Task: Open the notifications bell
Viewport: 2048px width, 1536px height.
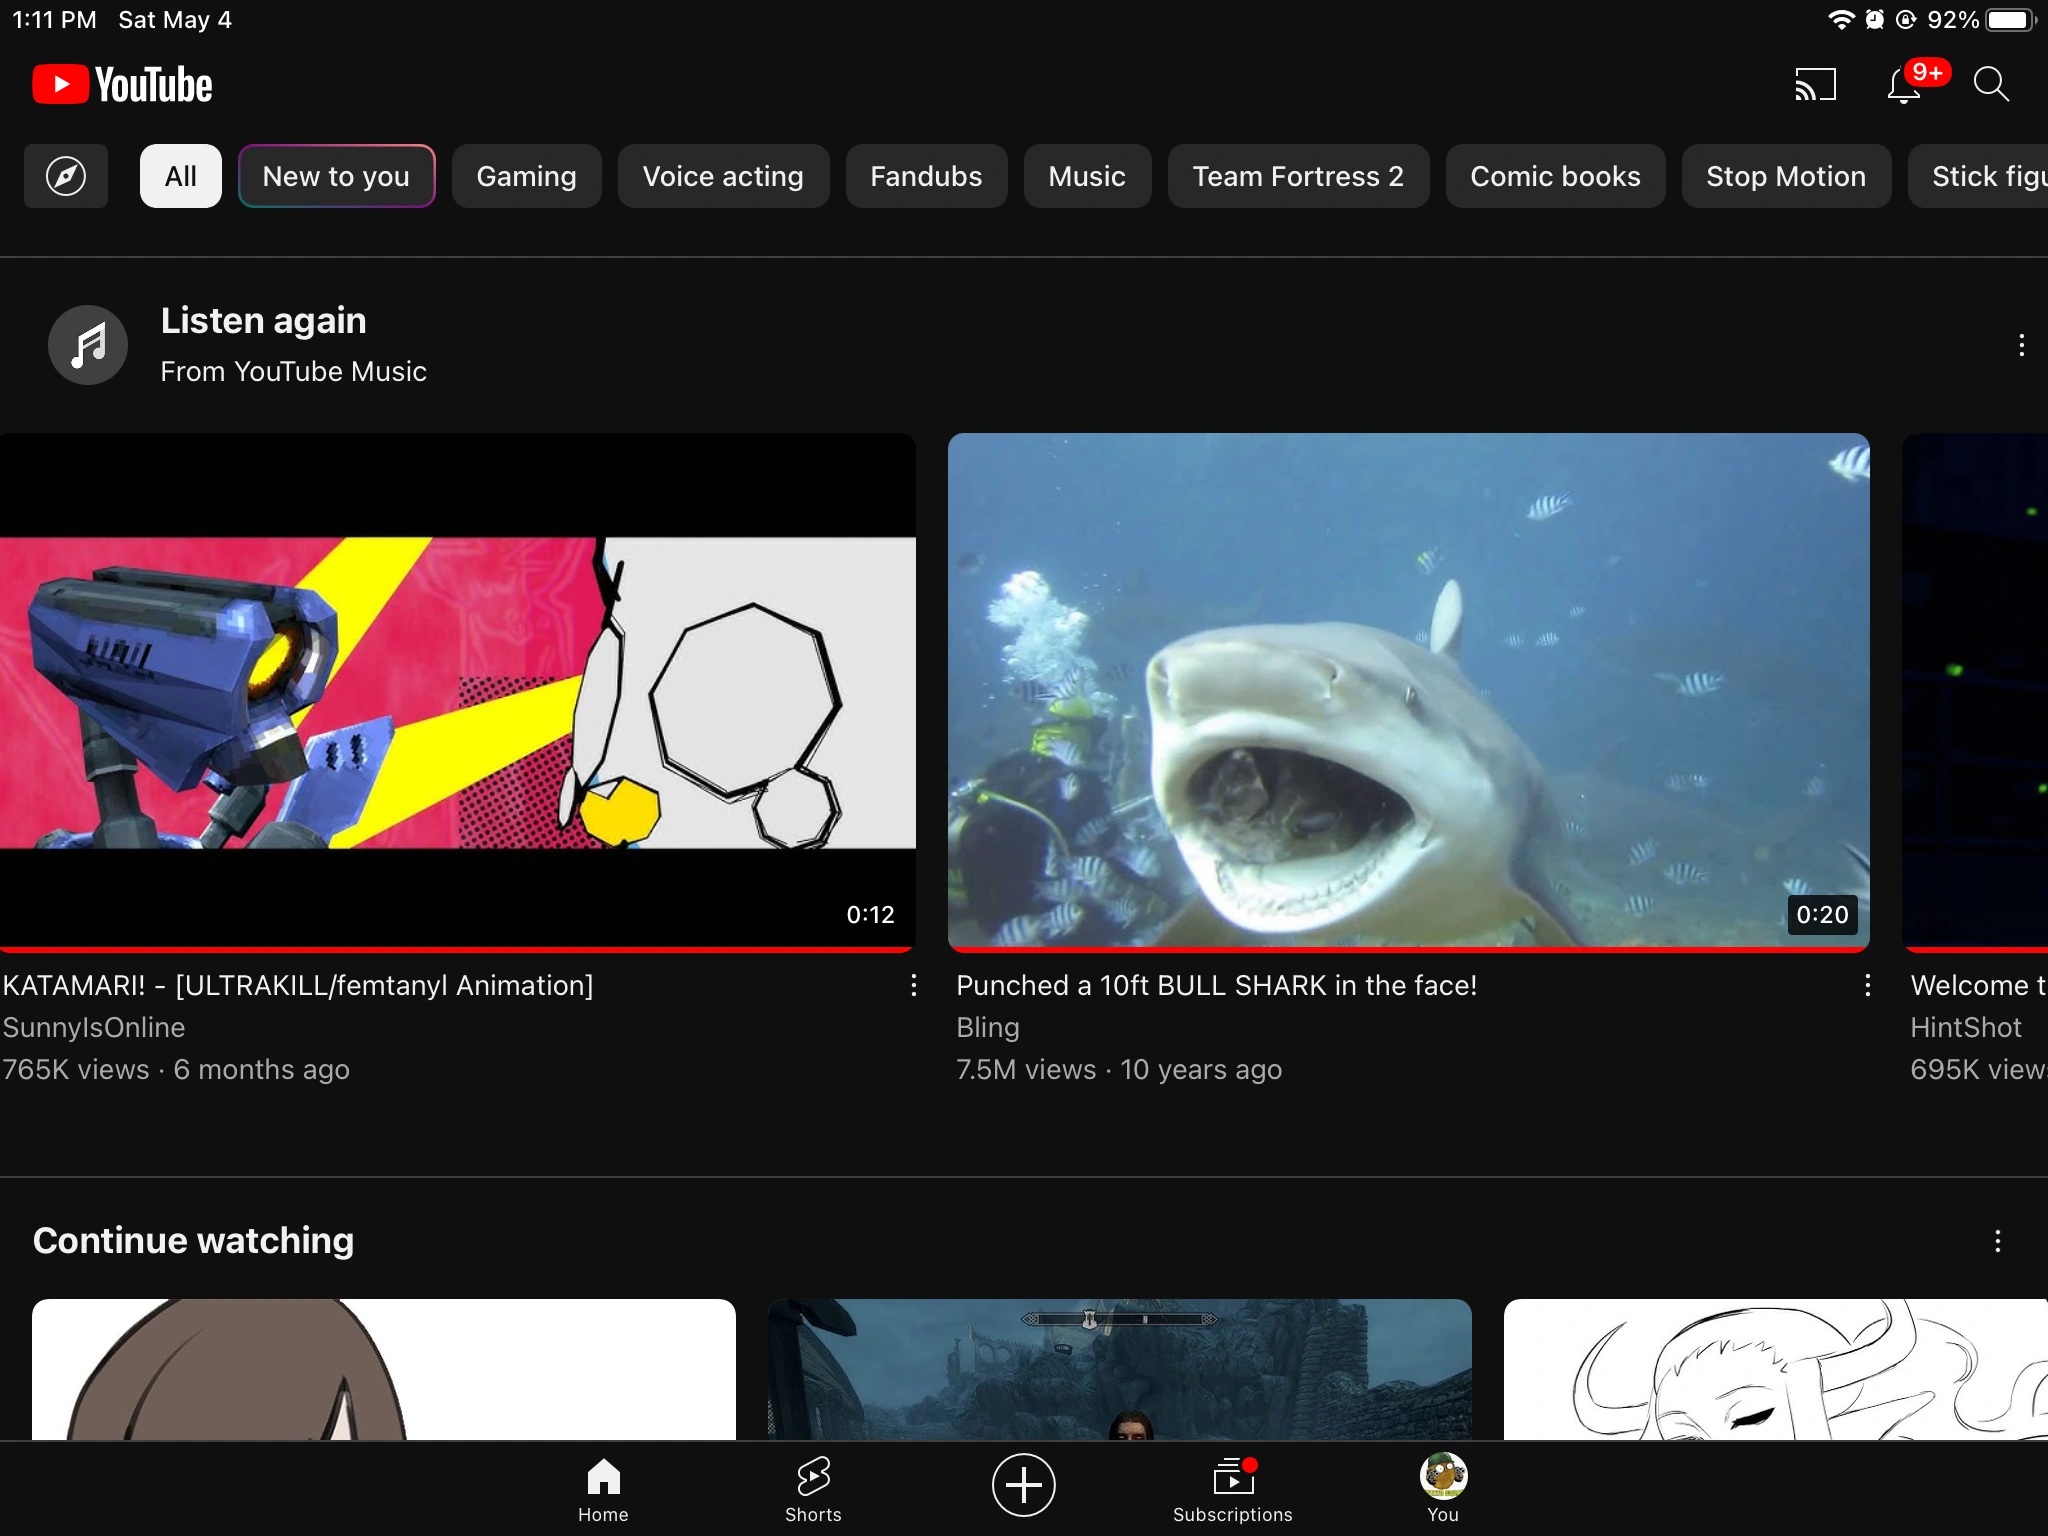Action: (1904, 86)
